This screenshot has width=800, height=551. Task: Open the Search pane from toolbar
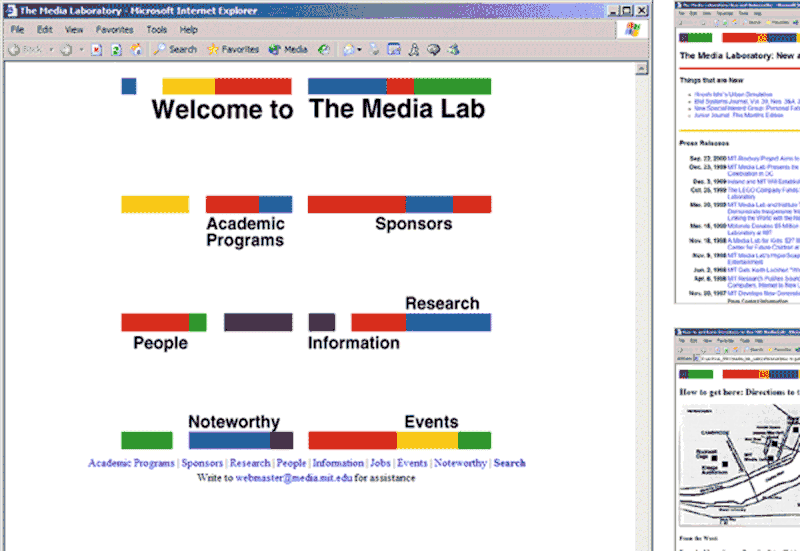coord(175,49)
